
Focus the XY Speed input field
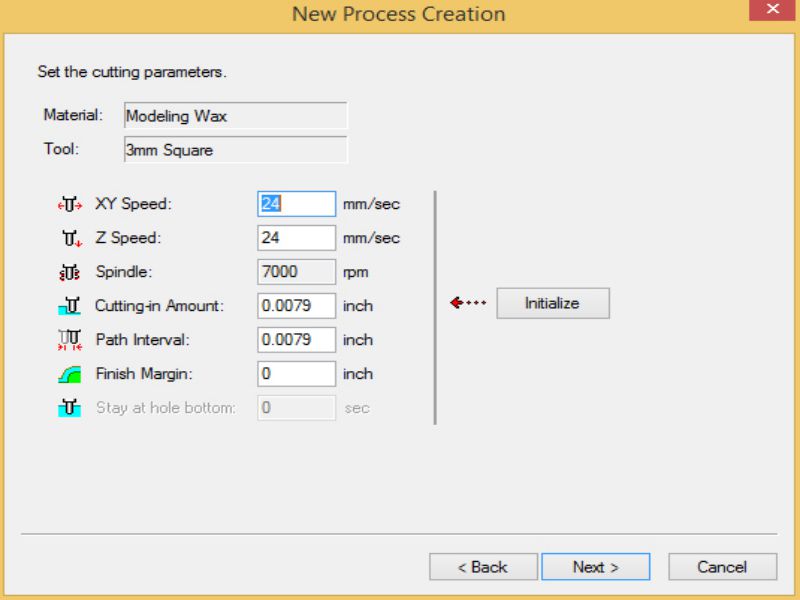(297, 204)
